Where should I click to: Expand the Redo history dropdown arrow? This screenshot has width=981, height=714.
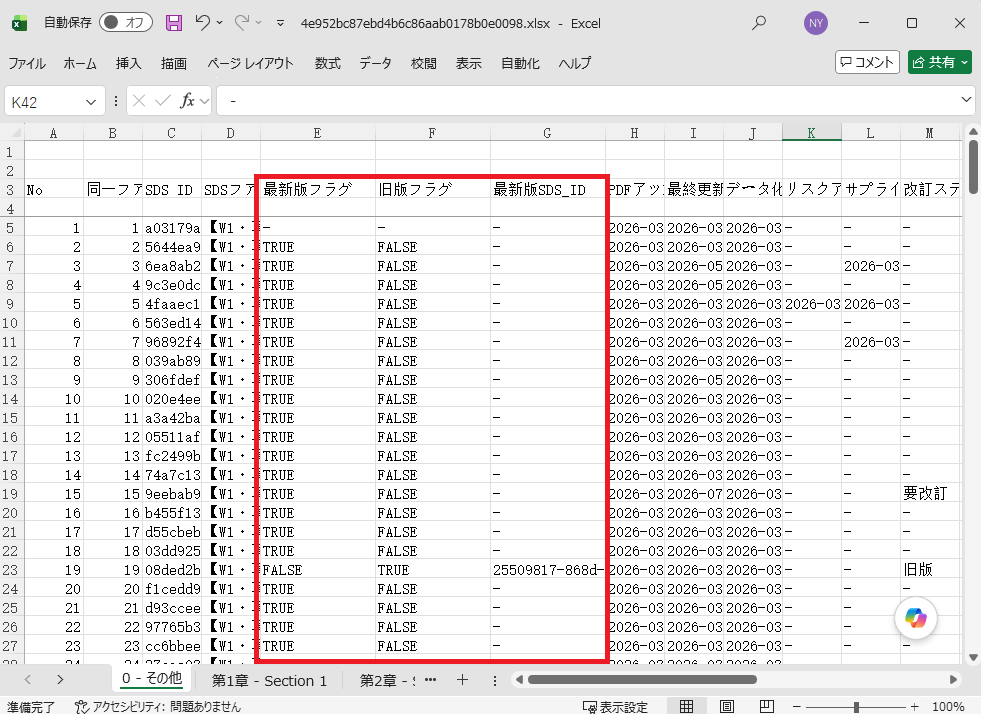(x=258, y=23)
